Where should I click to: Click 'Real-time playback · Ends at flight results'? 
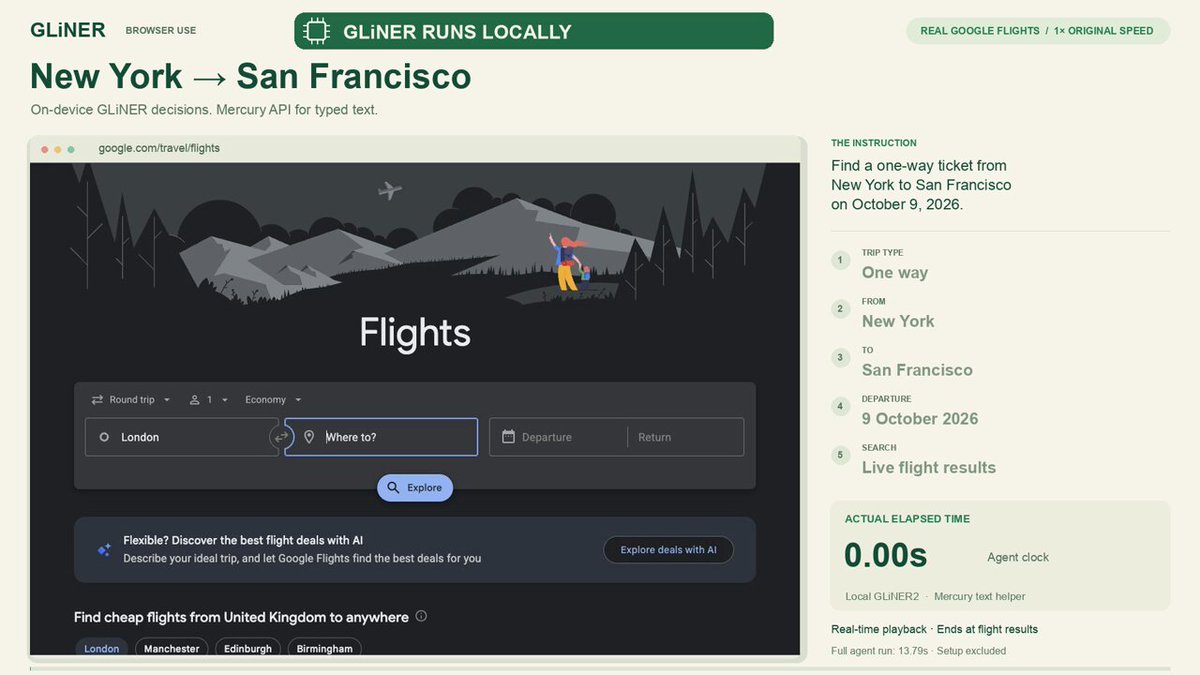934,630
